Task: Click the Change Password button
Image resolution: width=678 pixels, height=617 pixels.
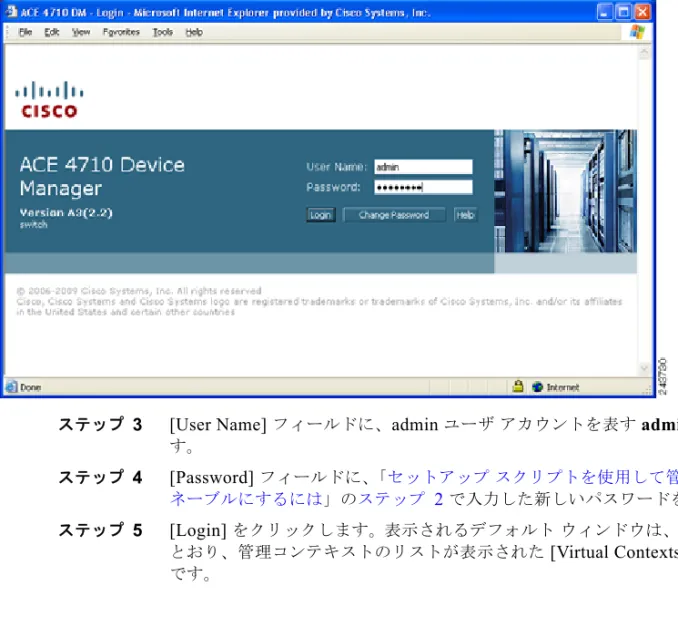Action: tap(394, 215)
